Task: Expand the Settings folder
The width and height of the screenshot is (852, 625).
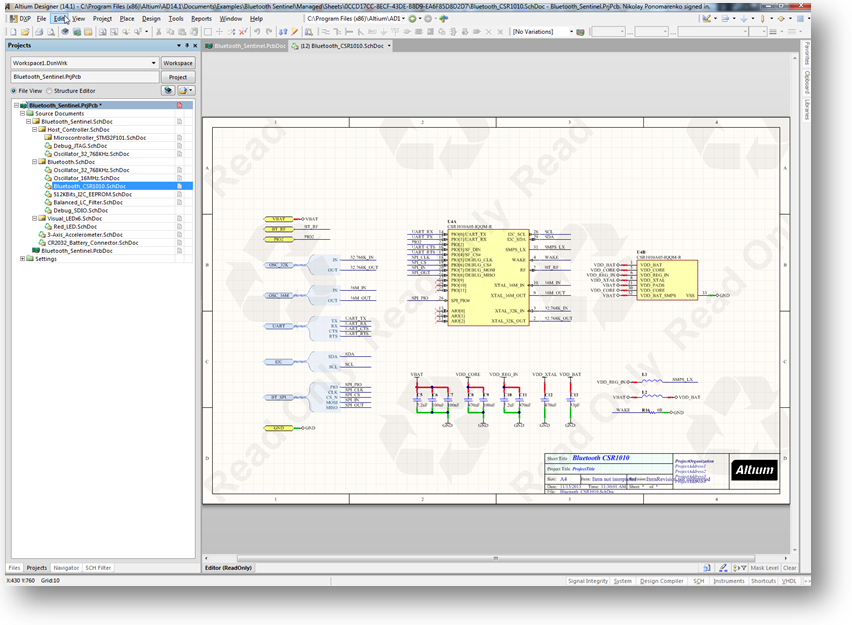Action: (x=22, y=259)
